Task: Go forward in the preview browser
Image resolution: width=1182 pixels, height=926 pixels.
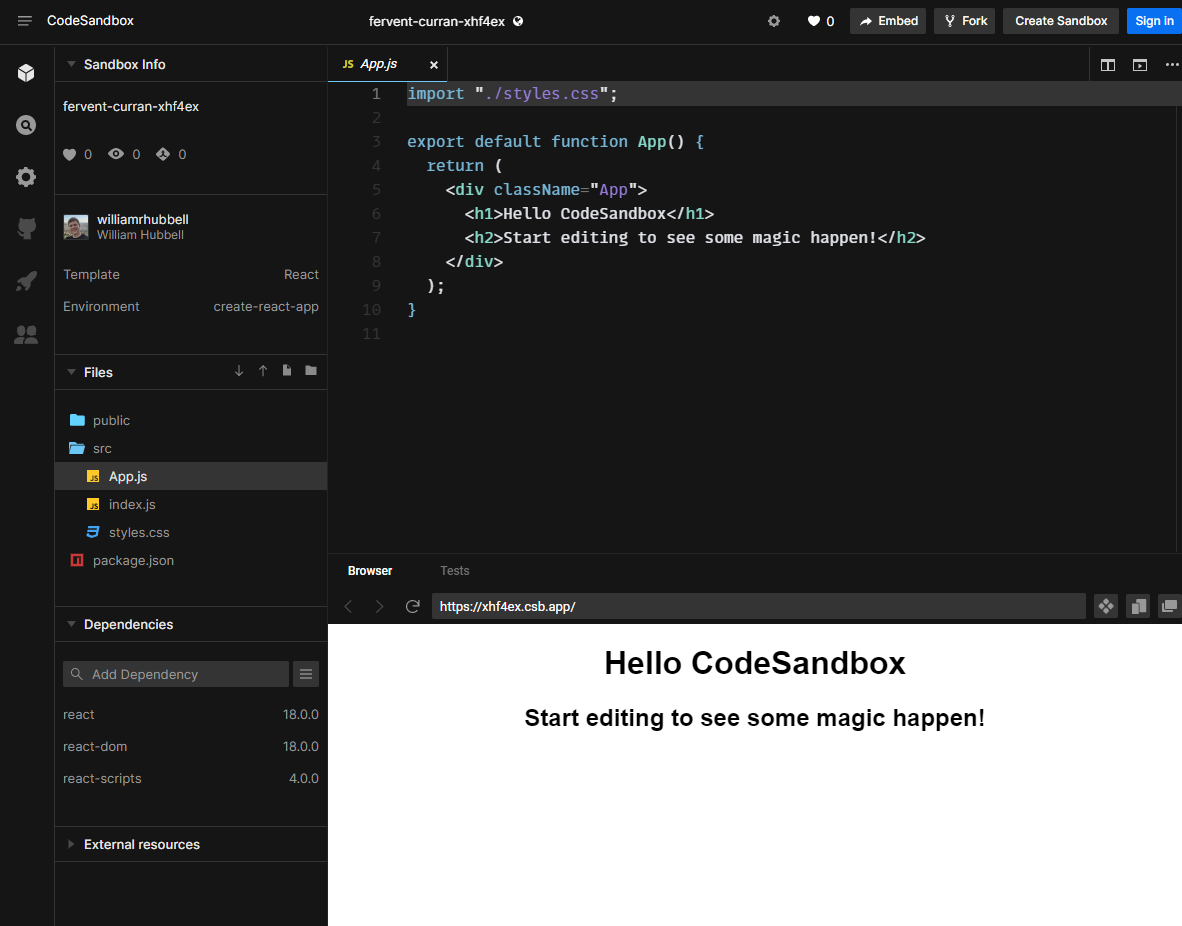Action: (x=379, y=607)
